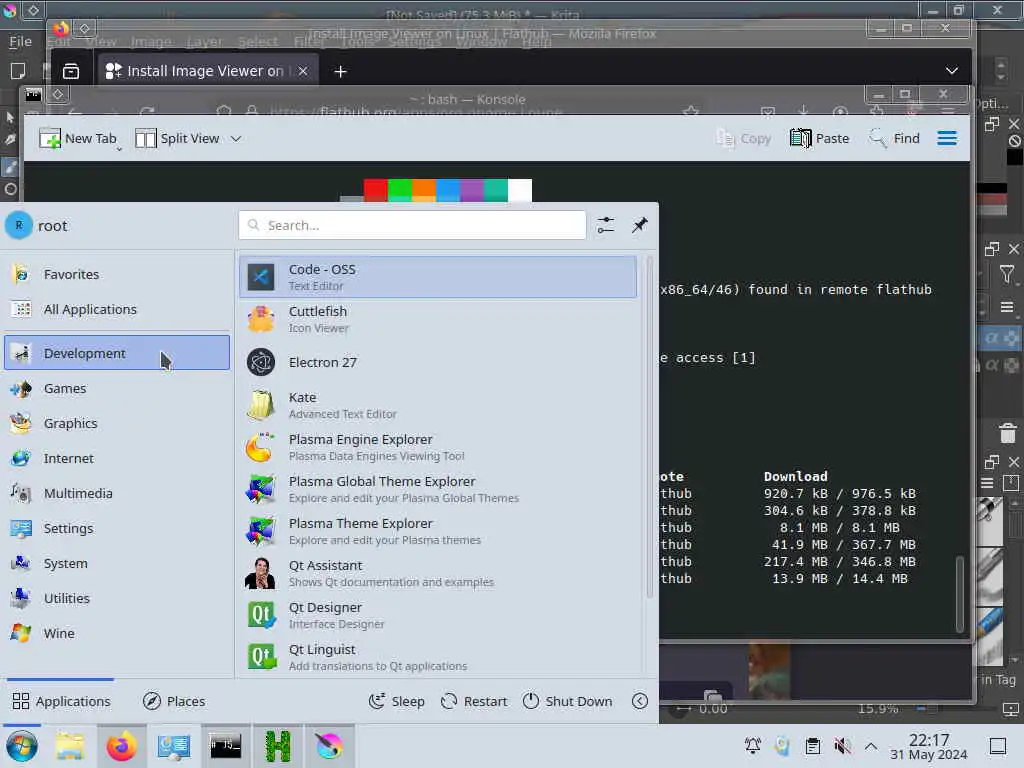Select Development category

pyautogui.click(x=117, y=353)
